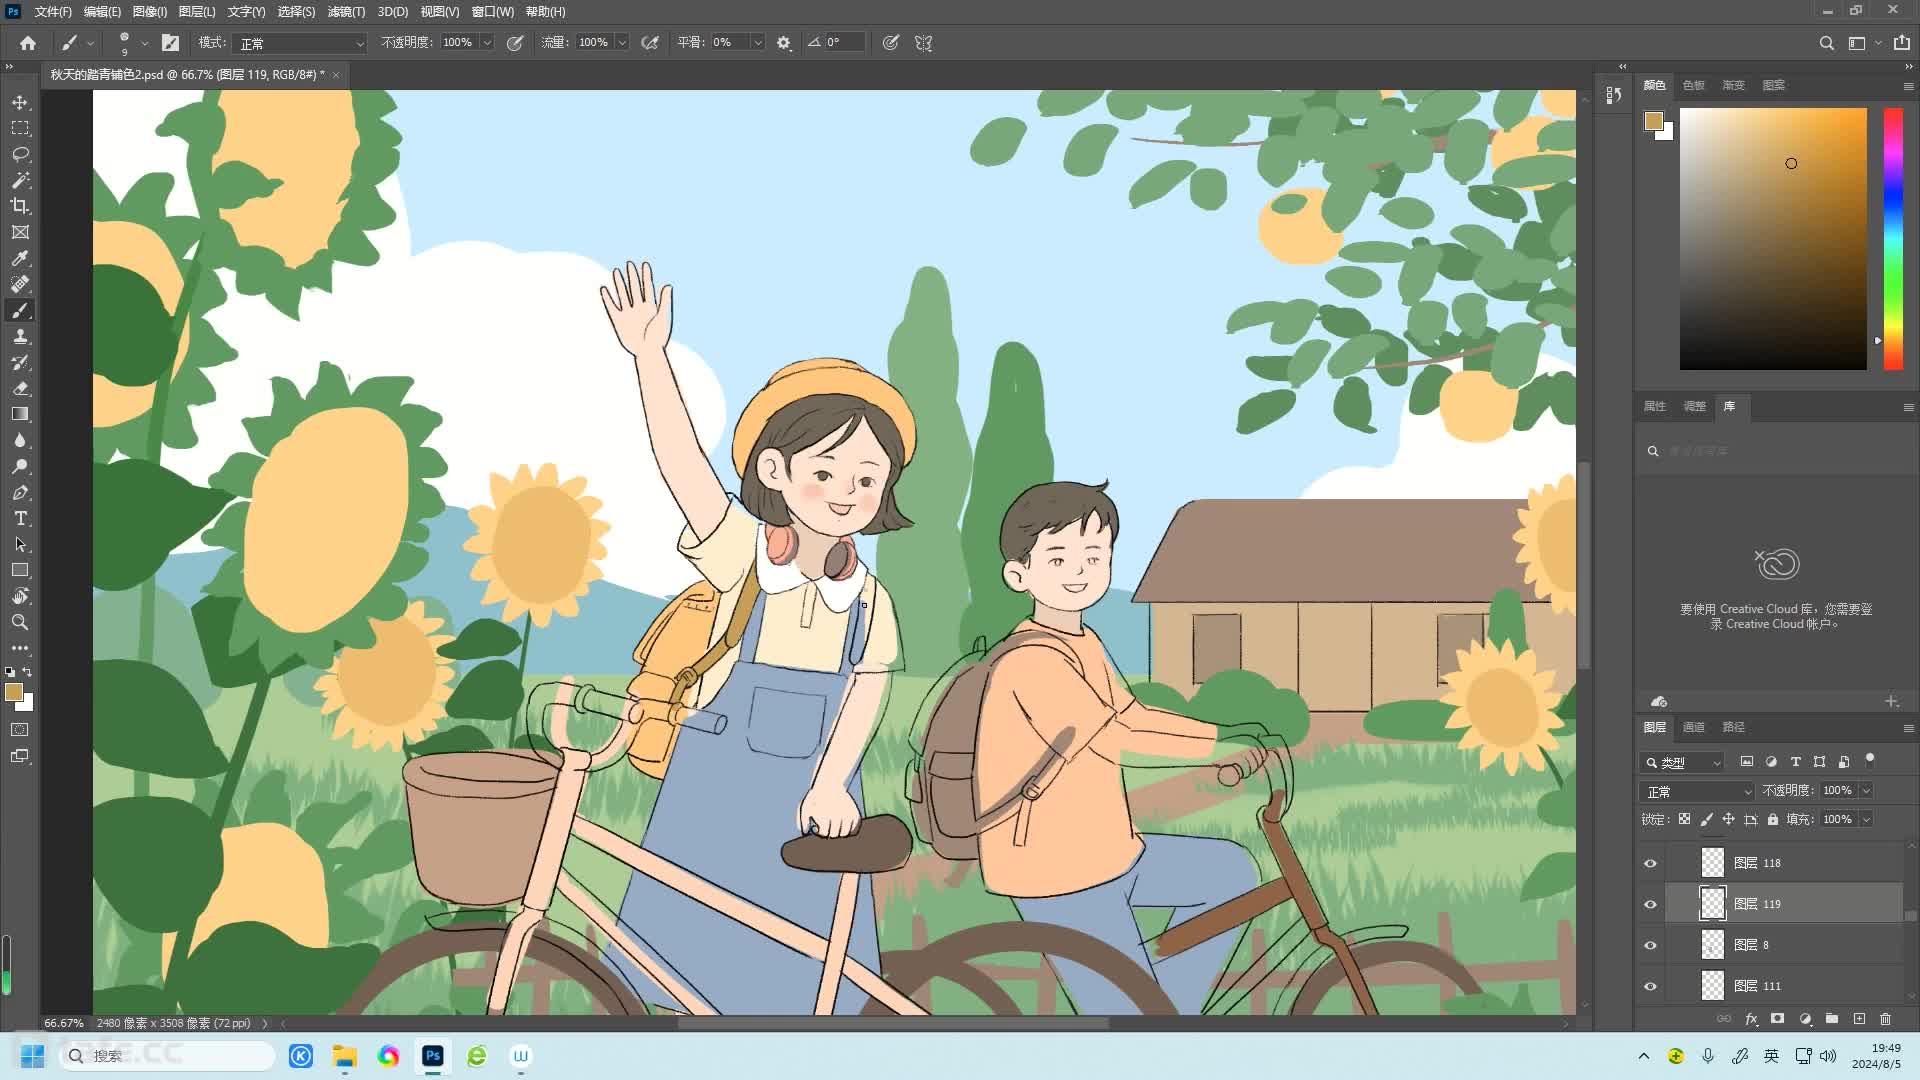
Task: Toggle lock all padlock icon
Action: [1772, 819]
